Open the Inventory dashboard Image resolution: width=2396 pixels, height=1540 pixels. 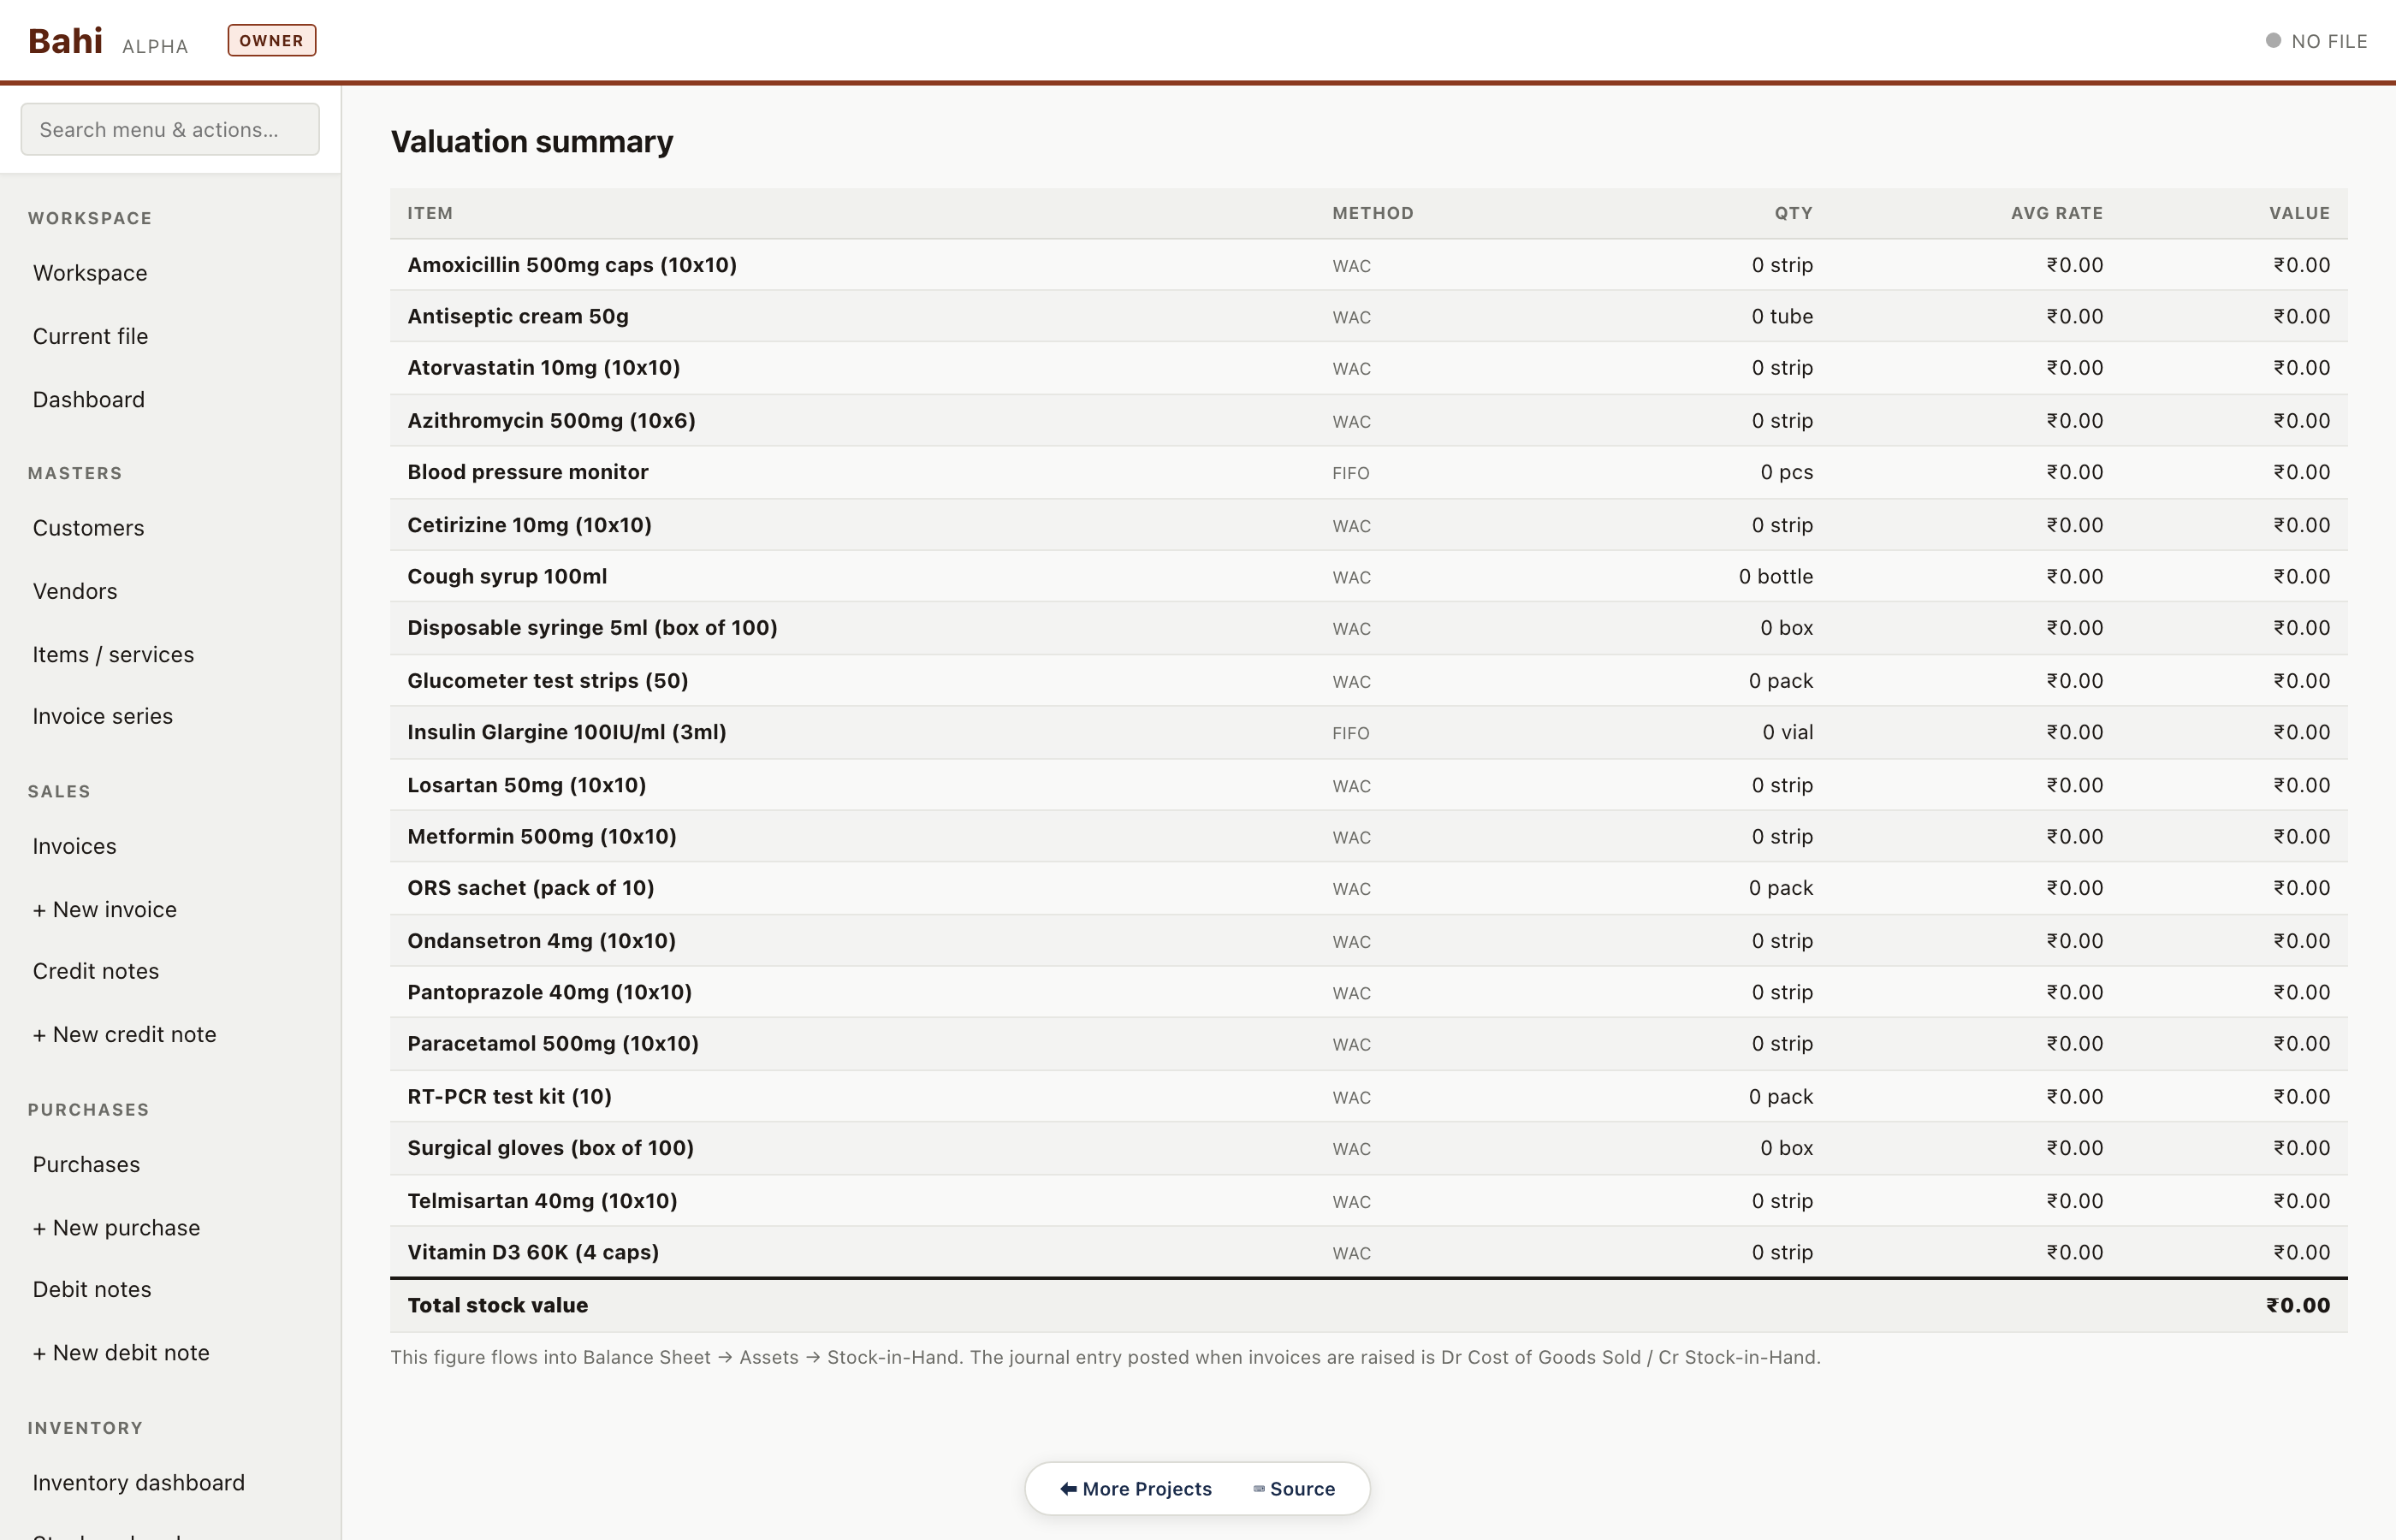coord(139,1482)
